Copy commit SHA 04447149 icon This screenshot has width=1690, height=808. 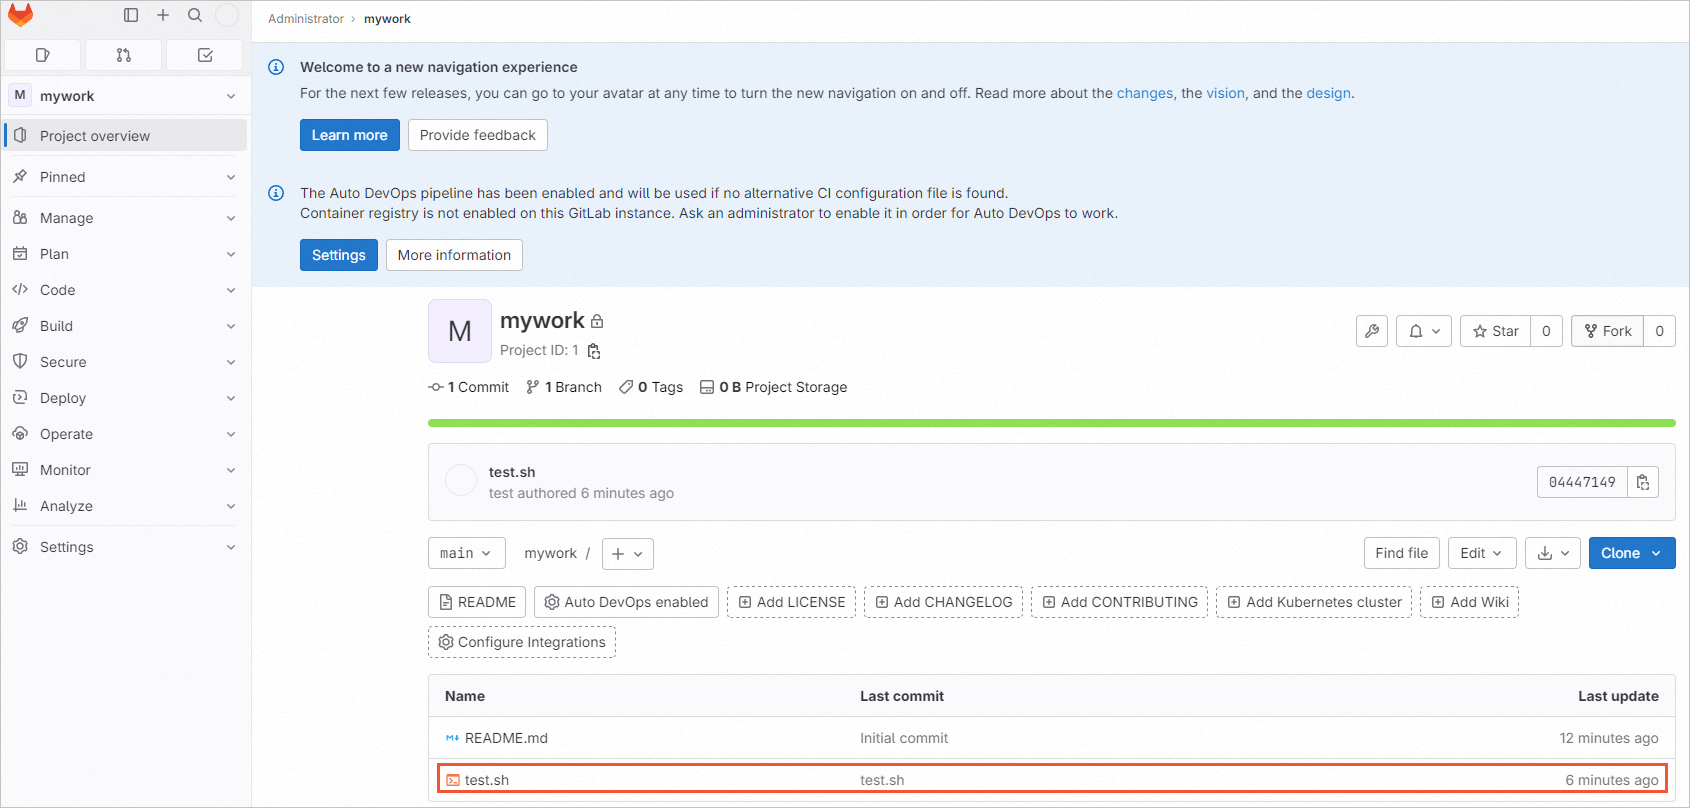(1643, 482)
